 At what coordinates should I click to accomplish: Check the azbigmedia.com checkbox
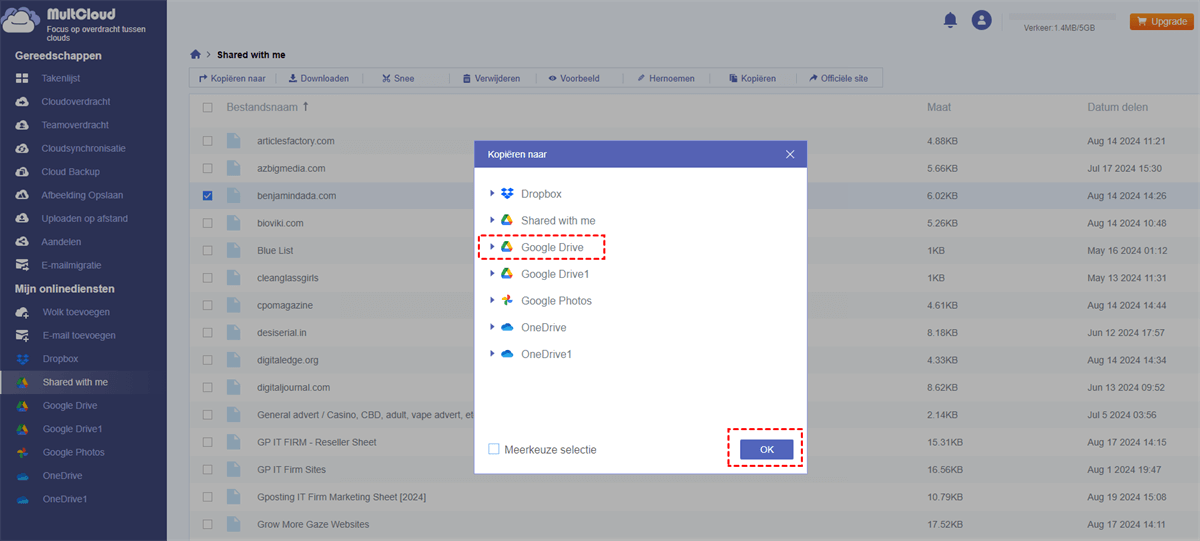point(207,168)
